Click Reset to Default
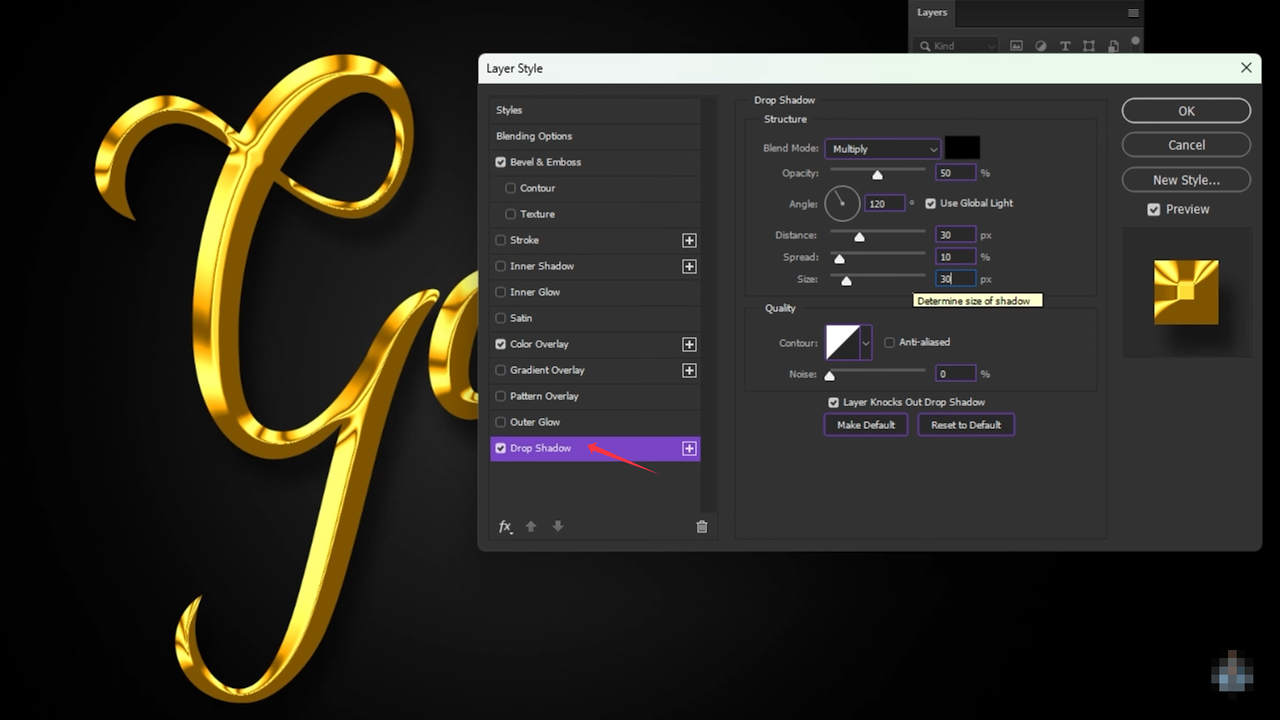This screenshot has height=720, width=1280. [965, 424]
